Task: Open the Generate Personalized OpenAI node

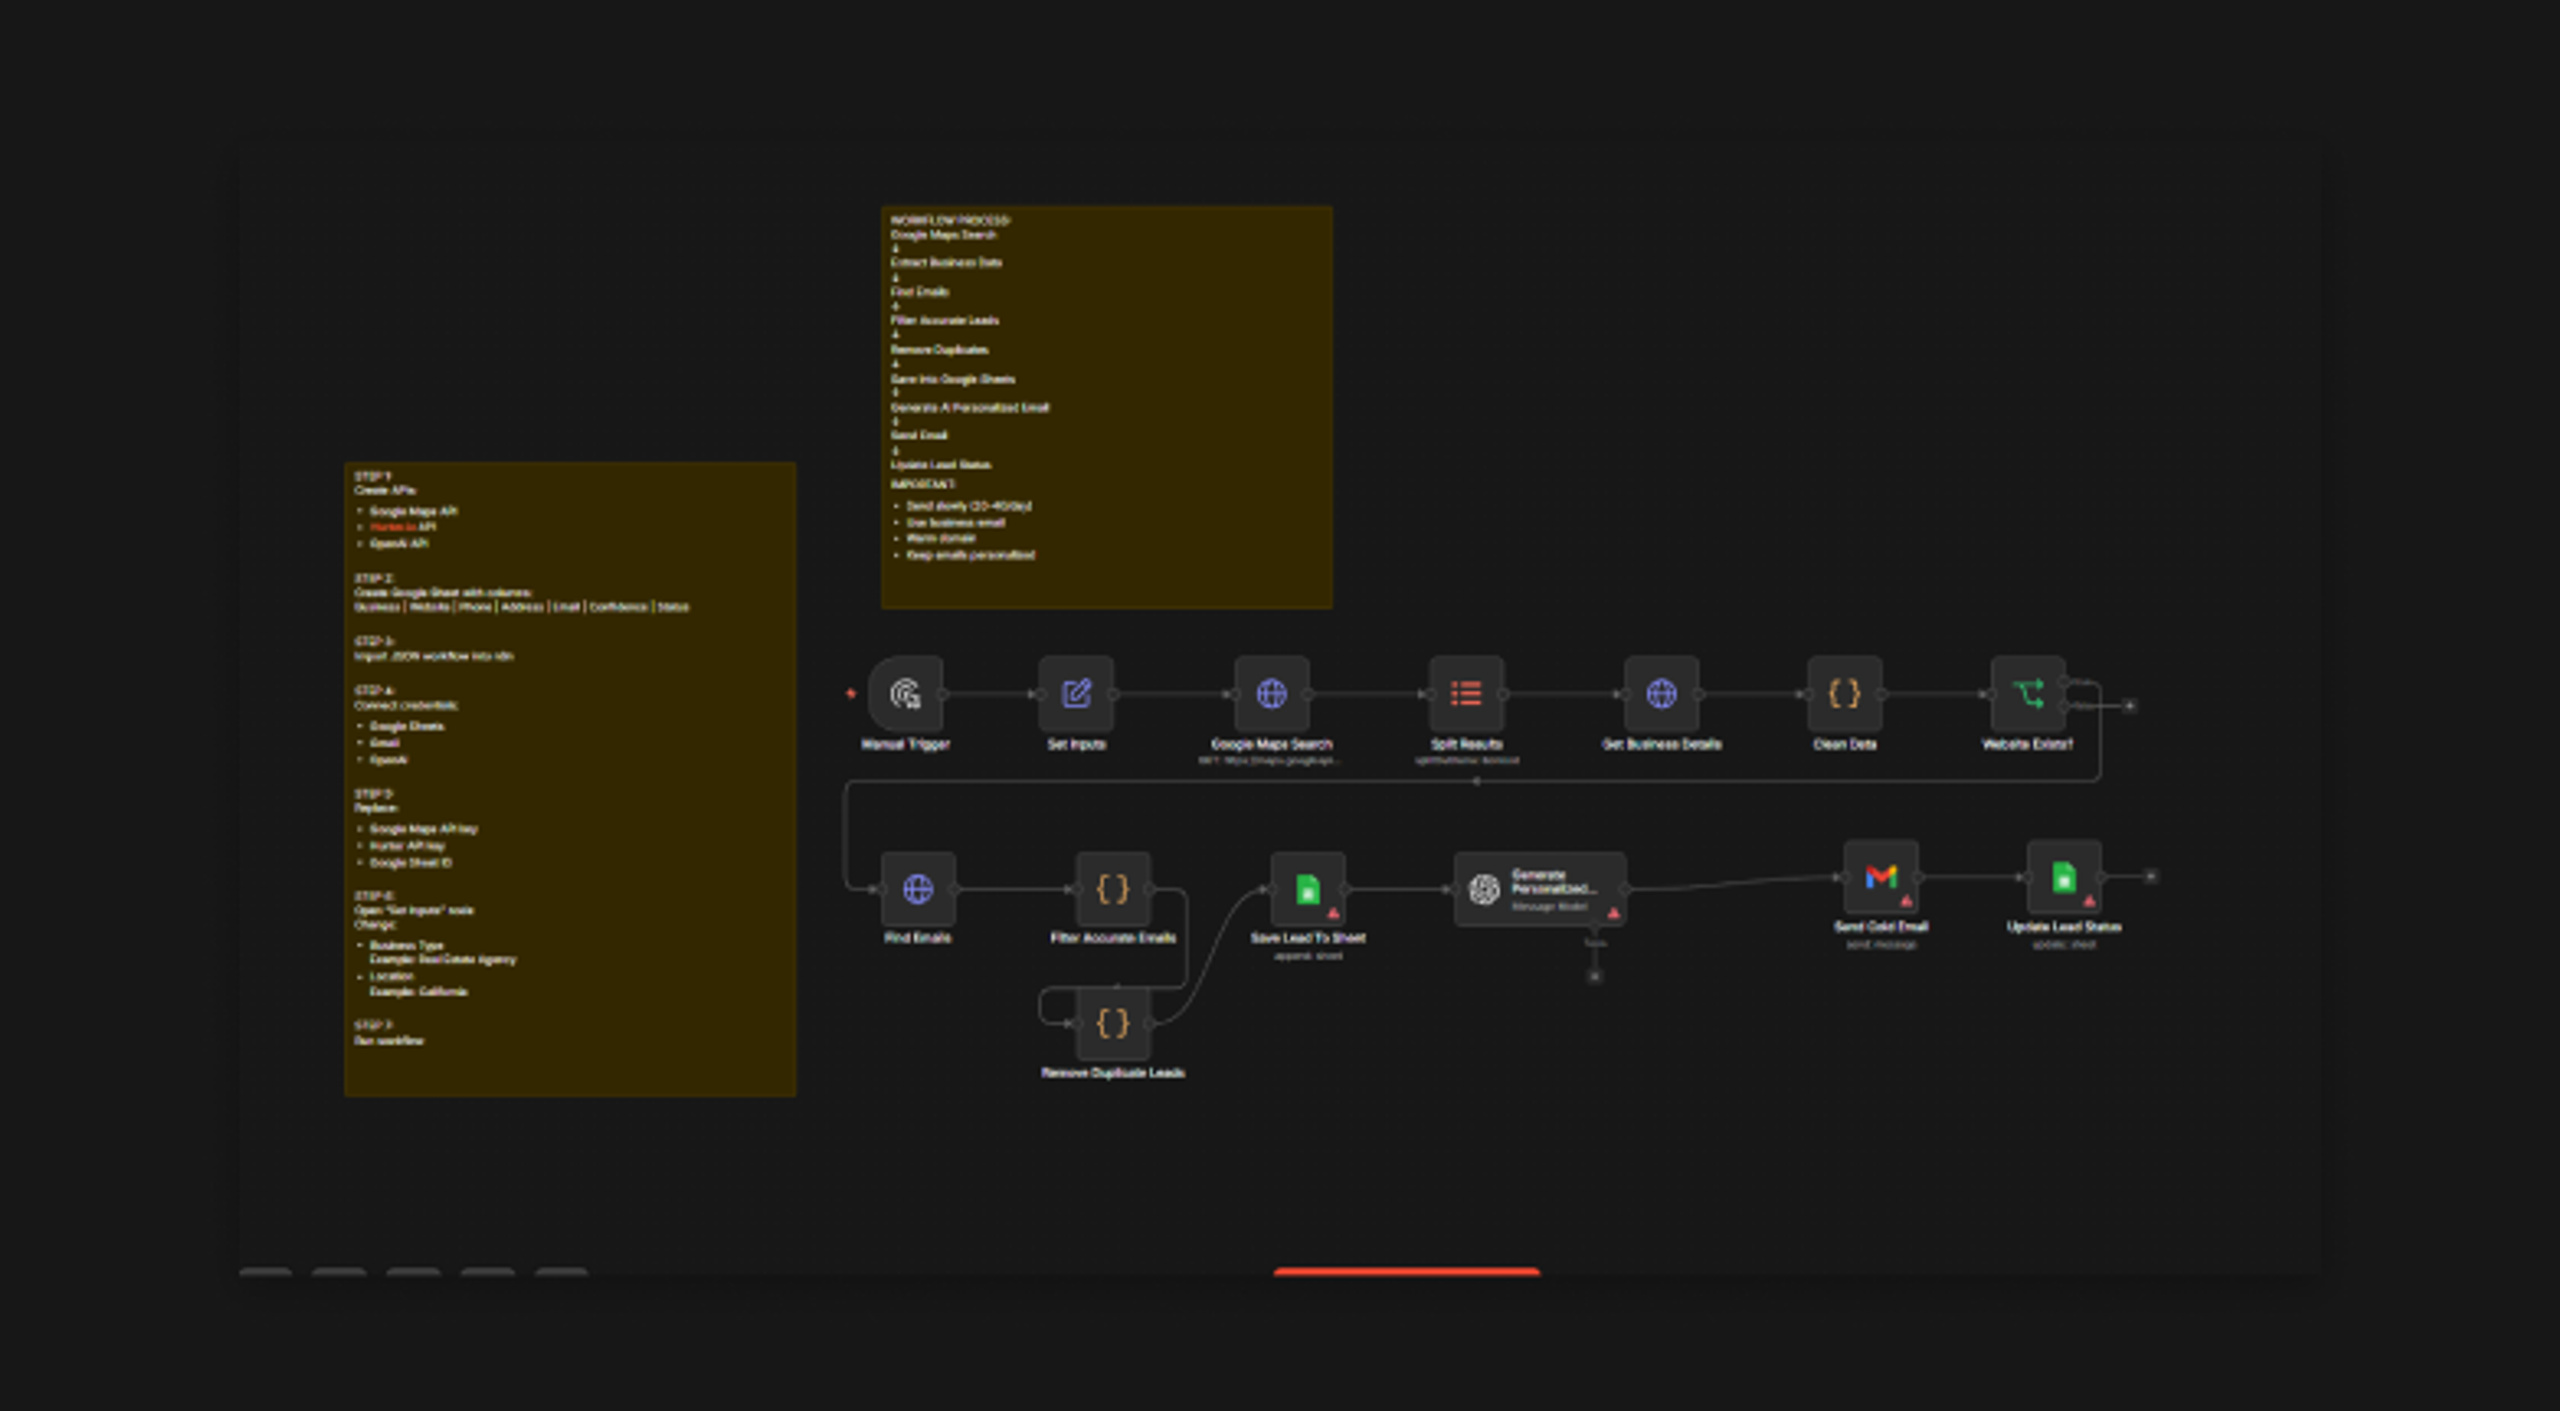Action: (x=1540, y=888)
